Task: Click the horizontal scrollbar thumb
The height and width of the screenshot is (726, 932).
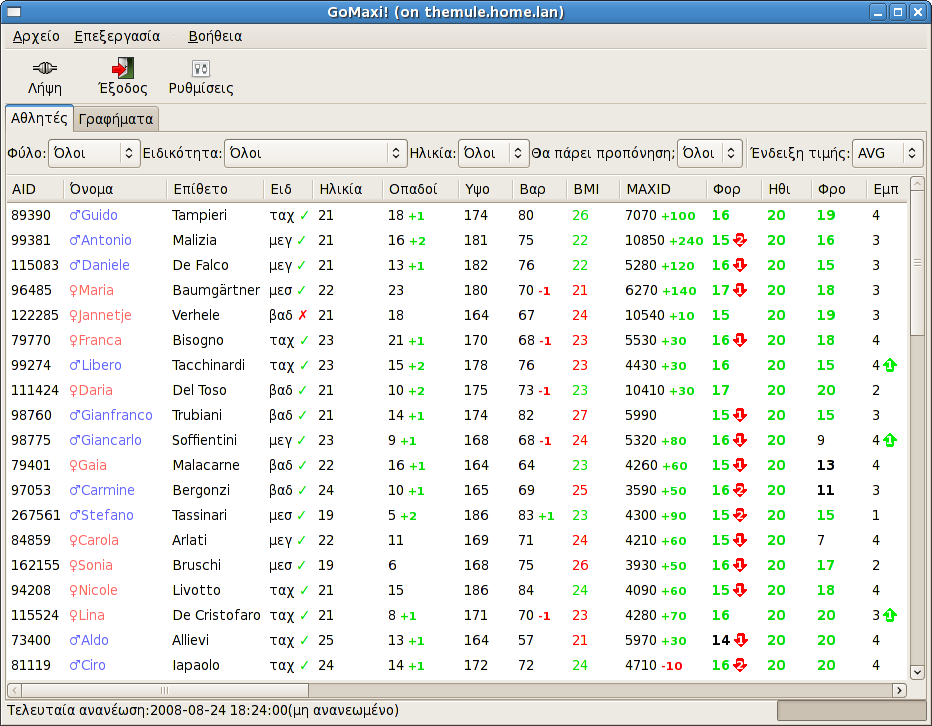Action: [165, 690]
